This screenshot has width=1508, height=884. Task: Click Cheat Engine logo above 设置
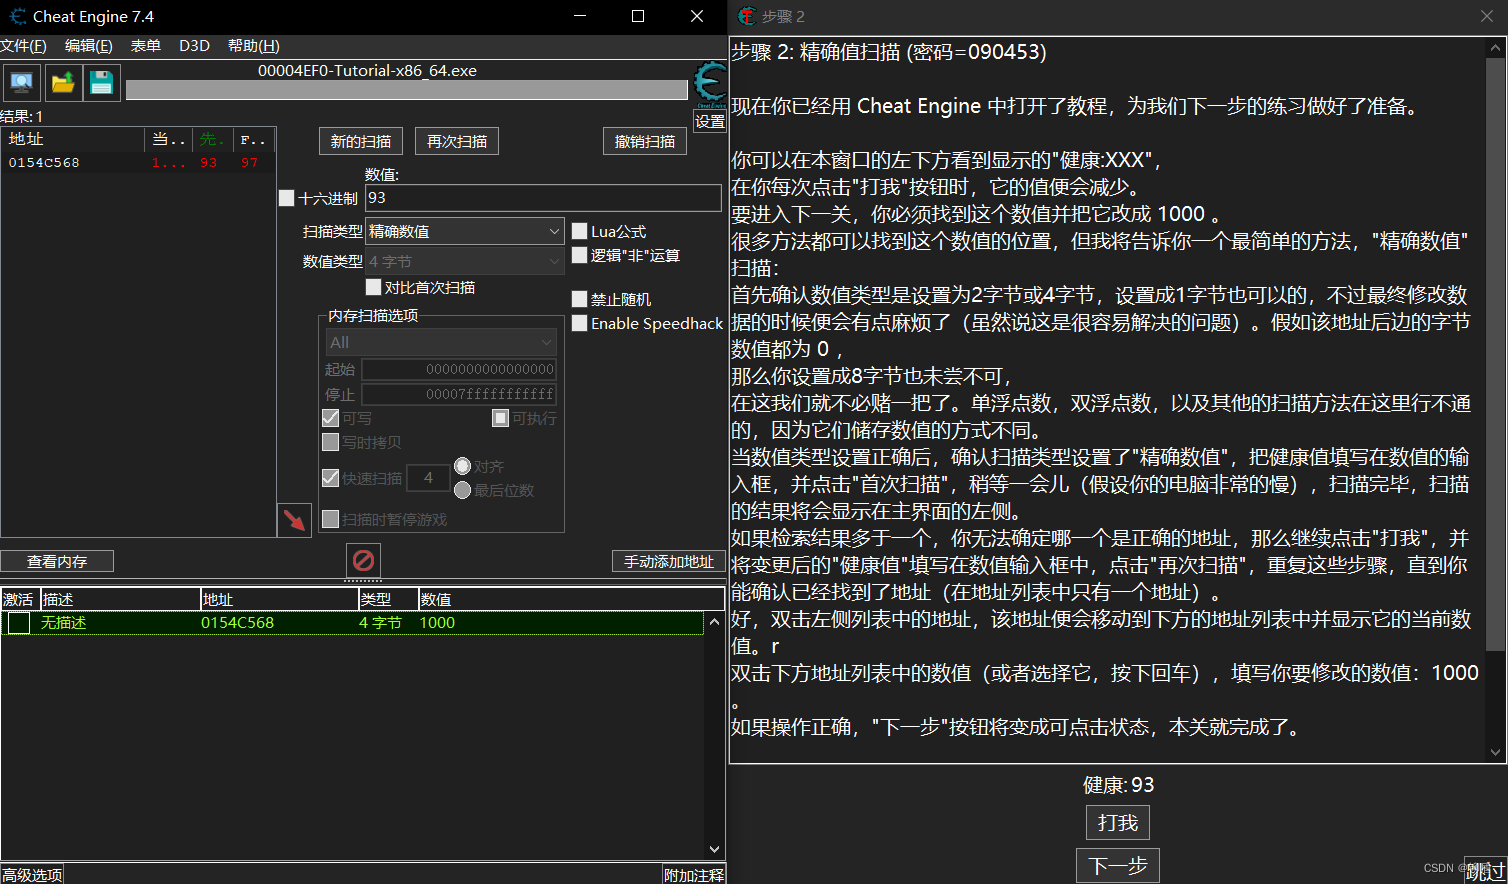tap(710, 85)
